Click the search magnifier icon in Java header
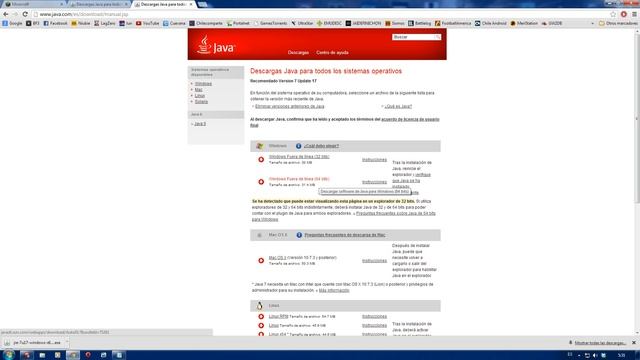This screenshot has width=640, height=360. [437, 37]
